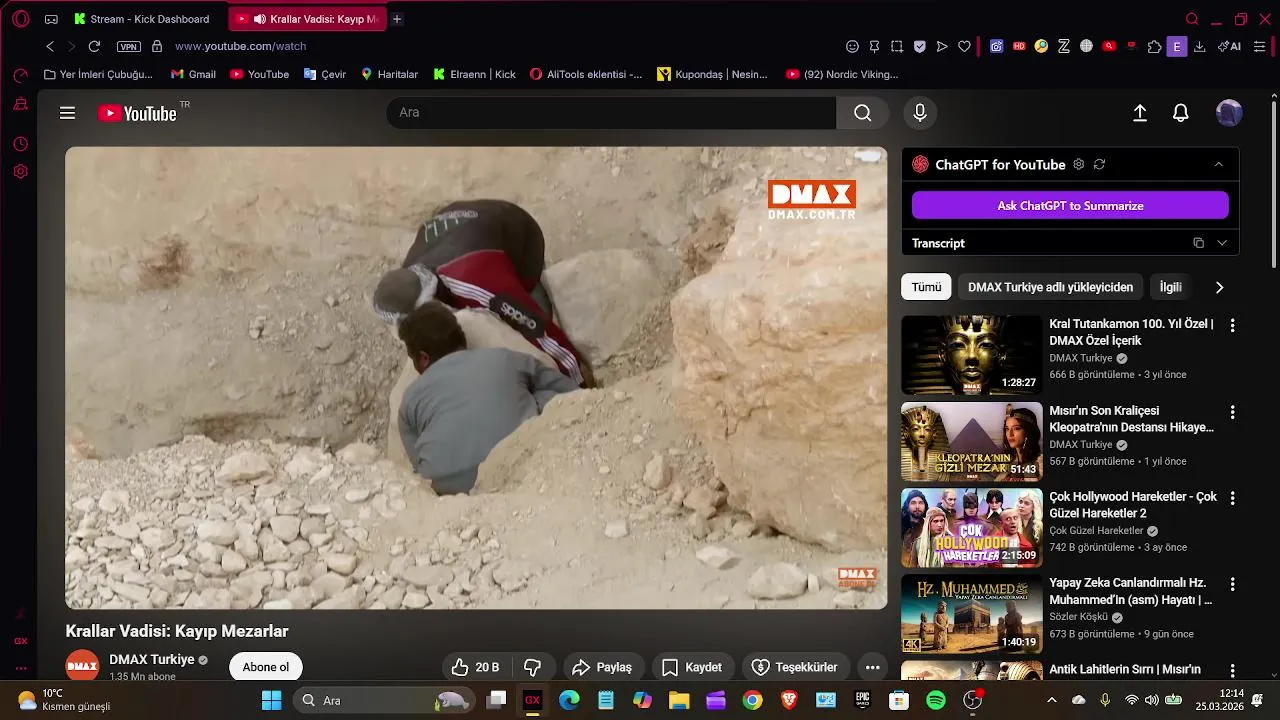
Task: Go to YouTube home via logo
Action: (137, 113)
